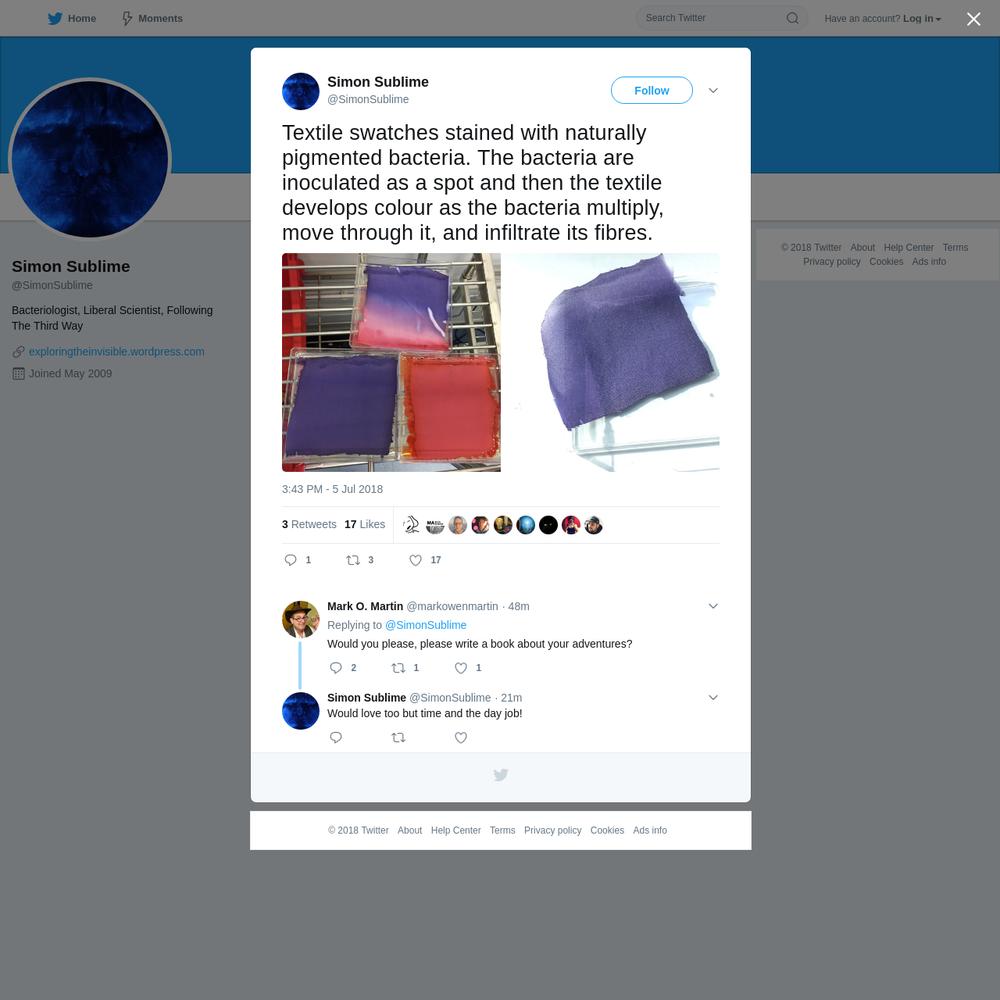Click the retweet icon with count 3
The width and height of the screenshot is (1000, 1000).
[x=353, y=560]
